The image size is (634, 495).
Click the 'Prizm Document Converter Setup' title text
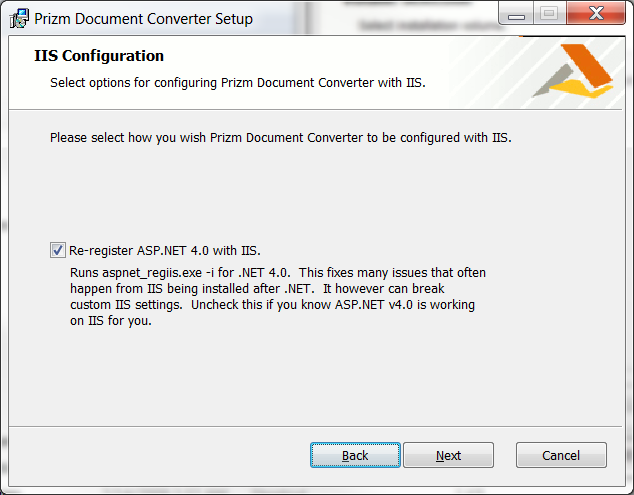click(x=144, y=19)
